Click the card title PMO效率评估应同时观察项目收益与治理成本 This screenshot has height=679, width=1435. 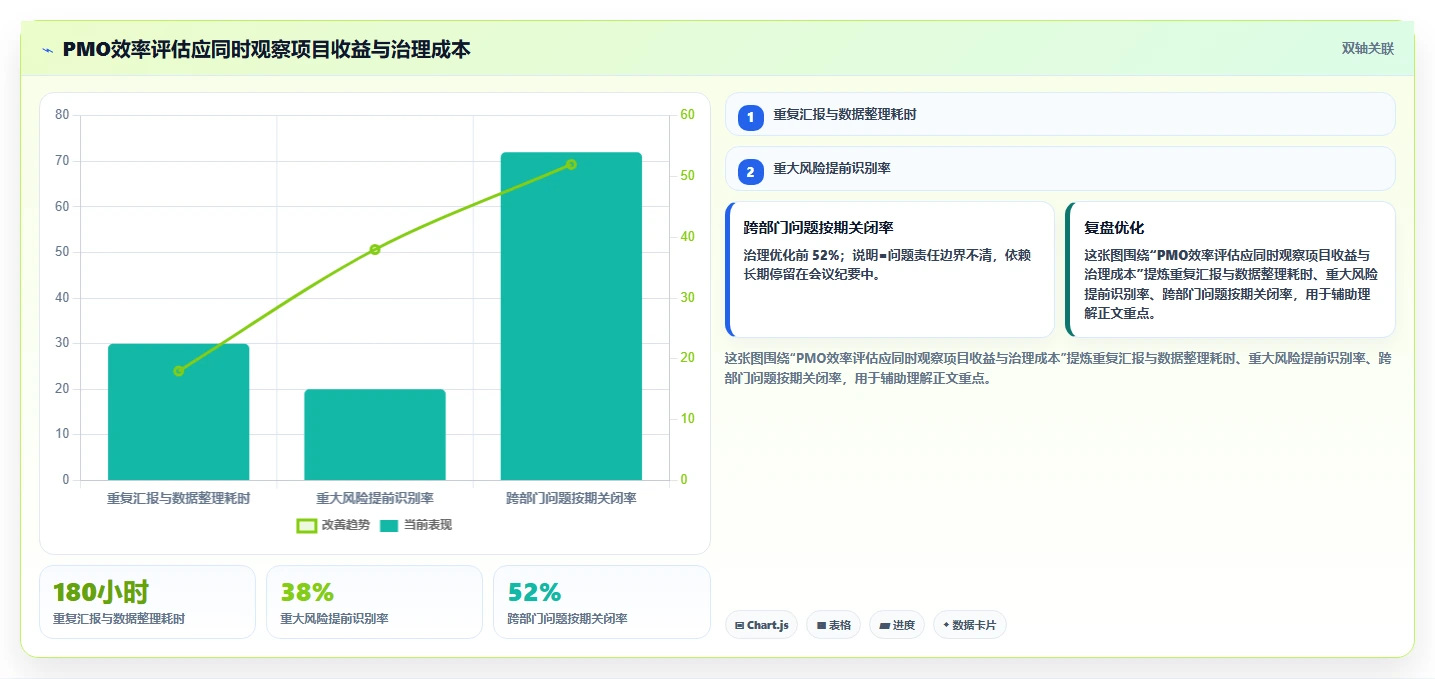266,49
